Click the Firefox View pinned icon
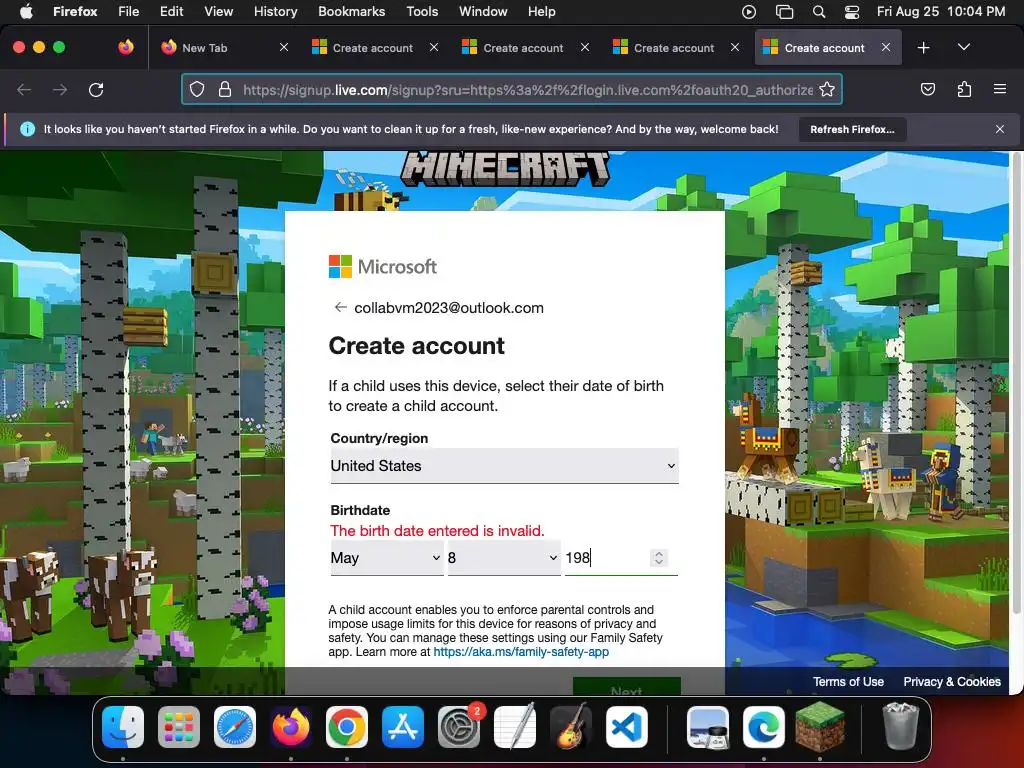This screenshot has height=768, width=1024. 126,47
